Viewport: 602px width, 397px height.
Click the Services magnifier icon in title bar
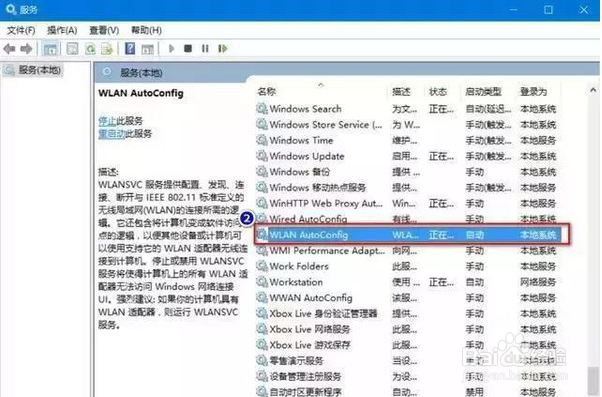click(11, 9)
